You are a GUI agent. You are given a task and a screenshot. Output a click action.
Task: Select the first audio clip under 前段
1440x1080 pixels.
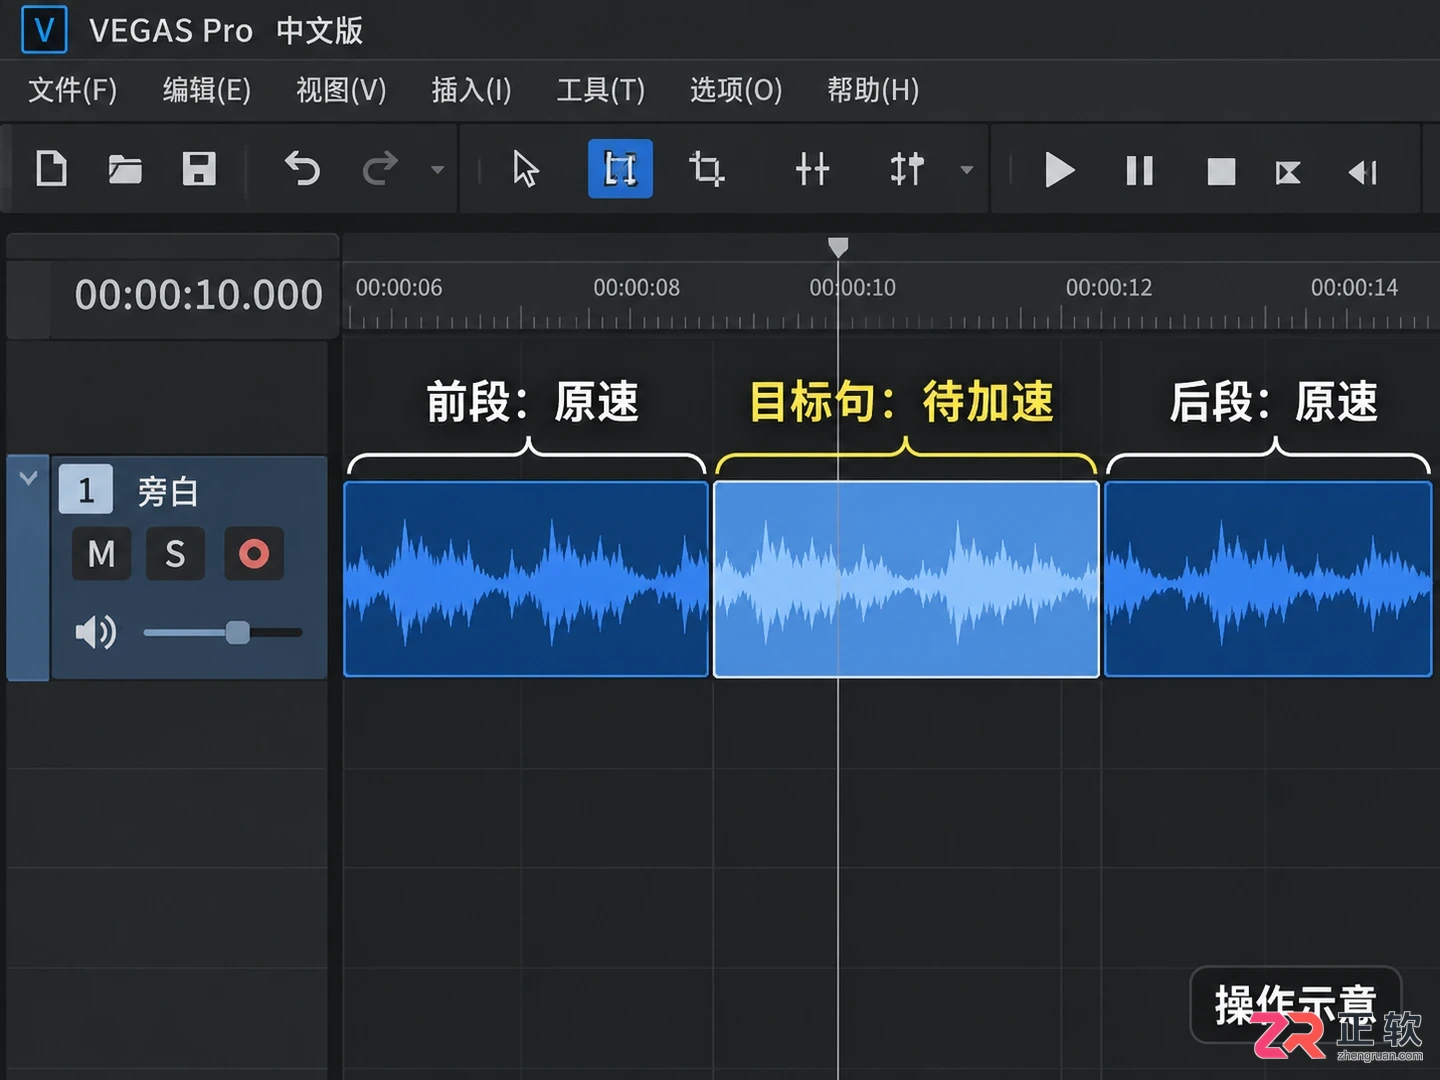point(526,579)
